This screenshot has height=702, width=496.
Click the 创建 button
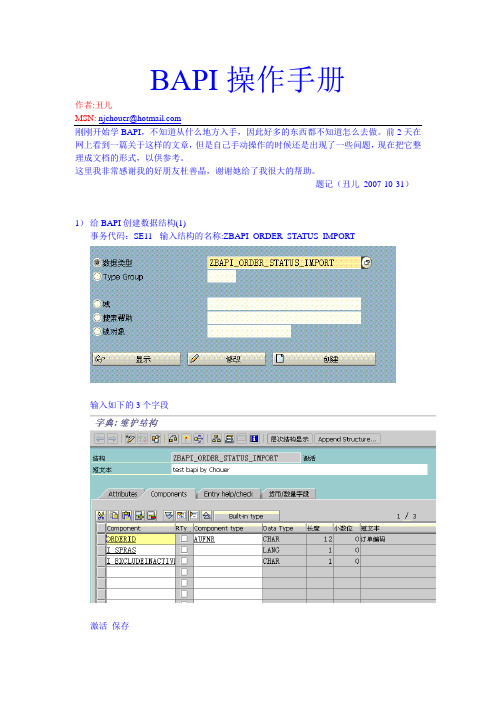324,359
